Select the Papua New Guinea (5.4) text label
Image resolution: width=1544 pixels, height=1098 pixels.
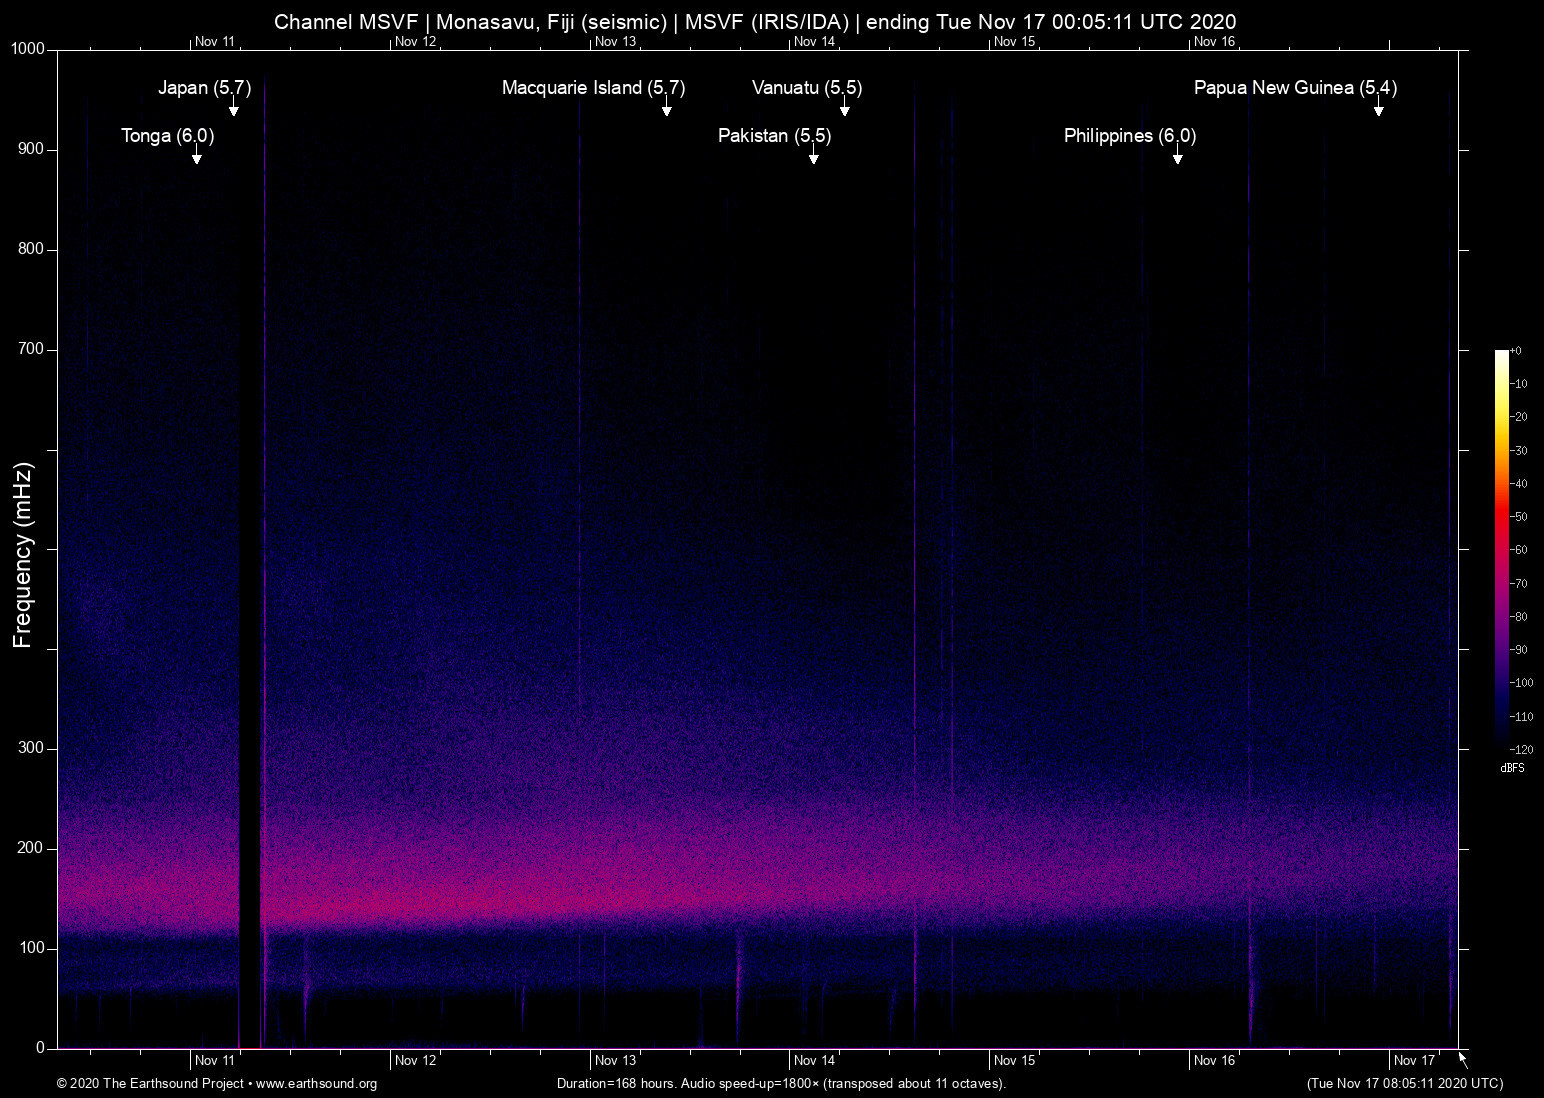click(1295, 88)
